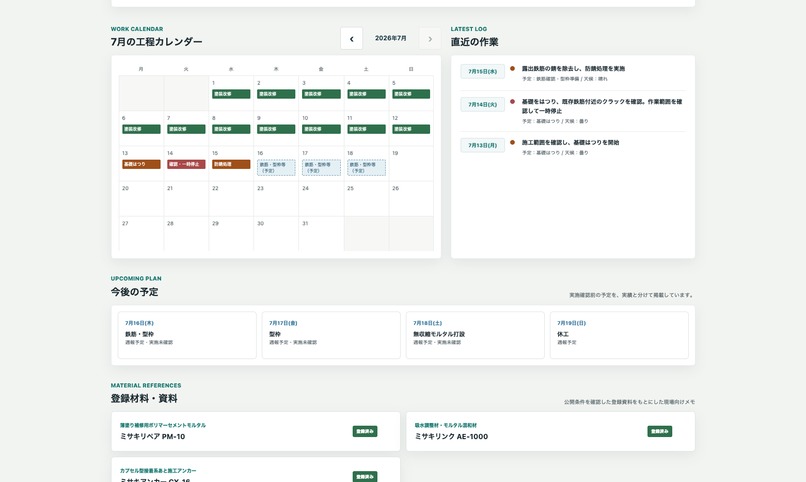Click the 7月の工程カレンダー heading
Screen dimensions: 806x482
pyautogui.click(x=157, y=42)
